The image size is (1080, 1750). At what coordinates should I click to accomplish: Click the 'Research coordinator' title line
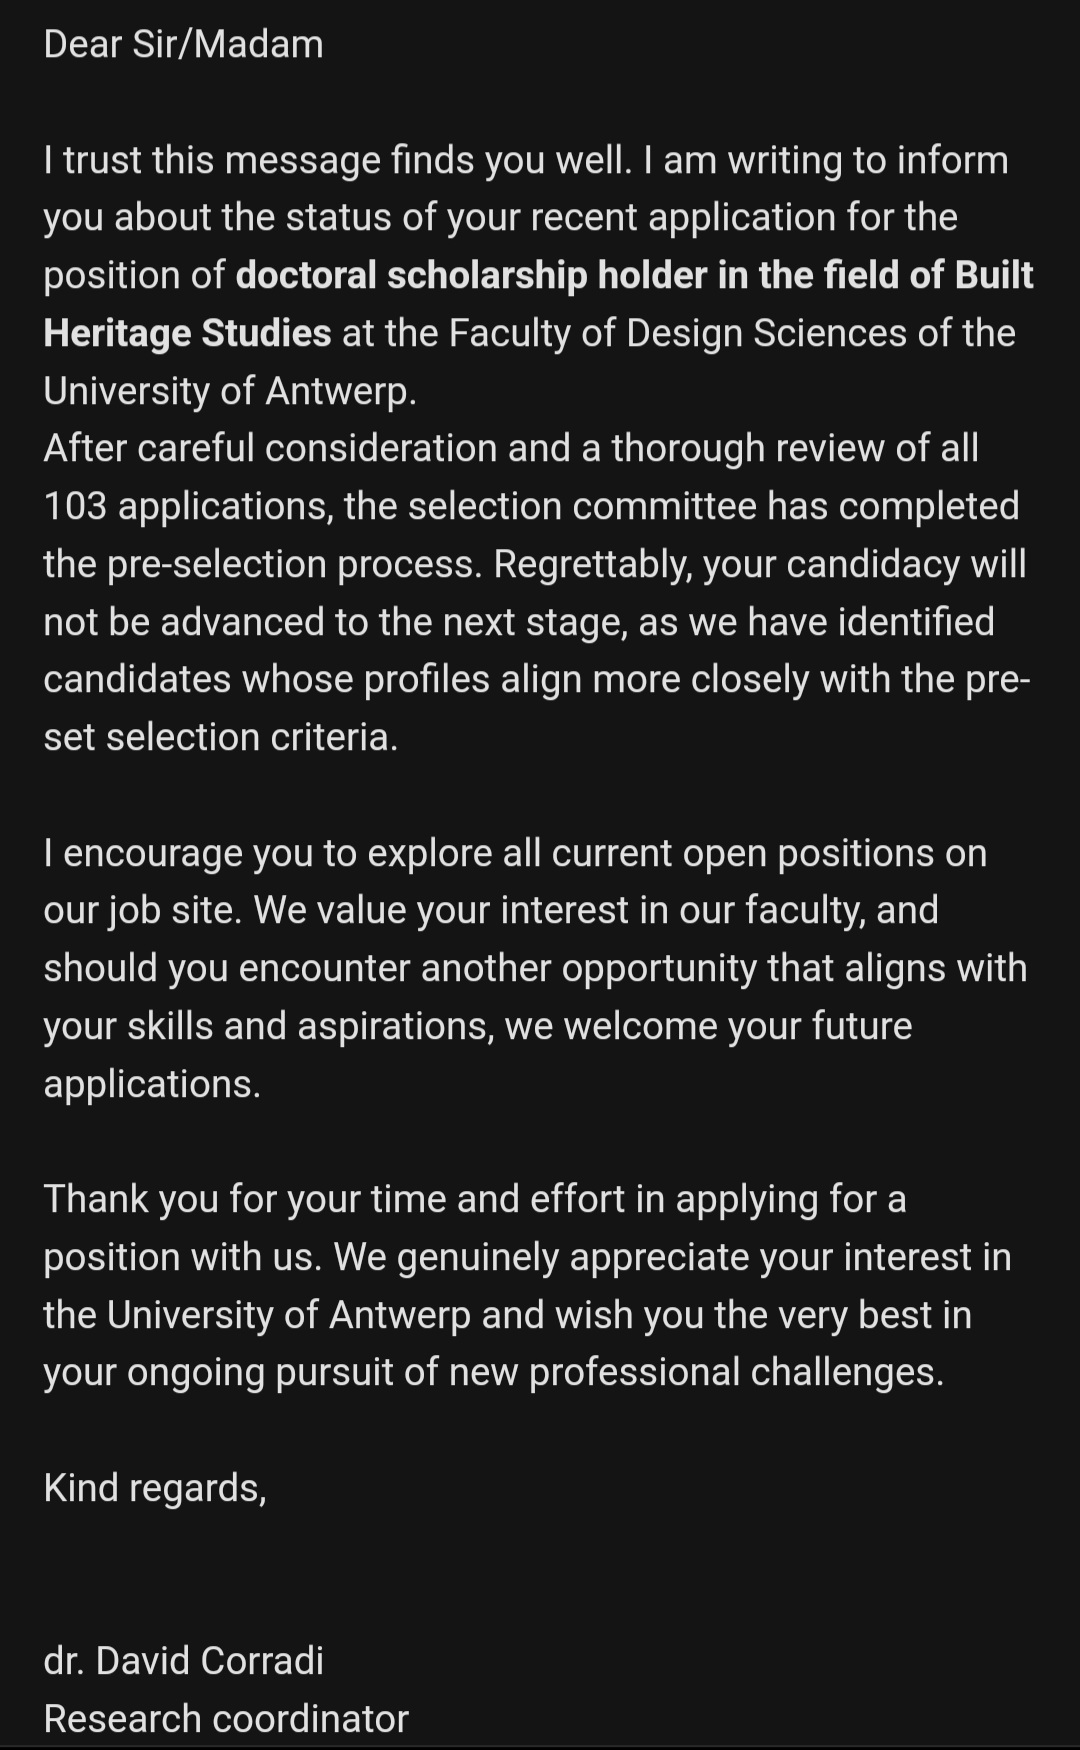pos(226,1719)
